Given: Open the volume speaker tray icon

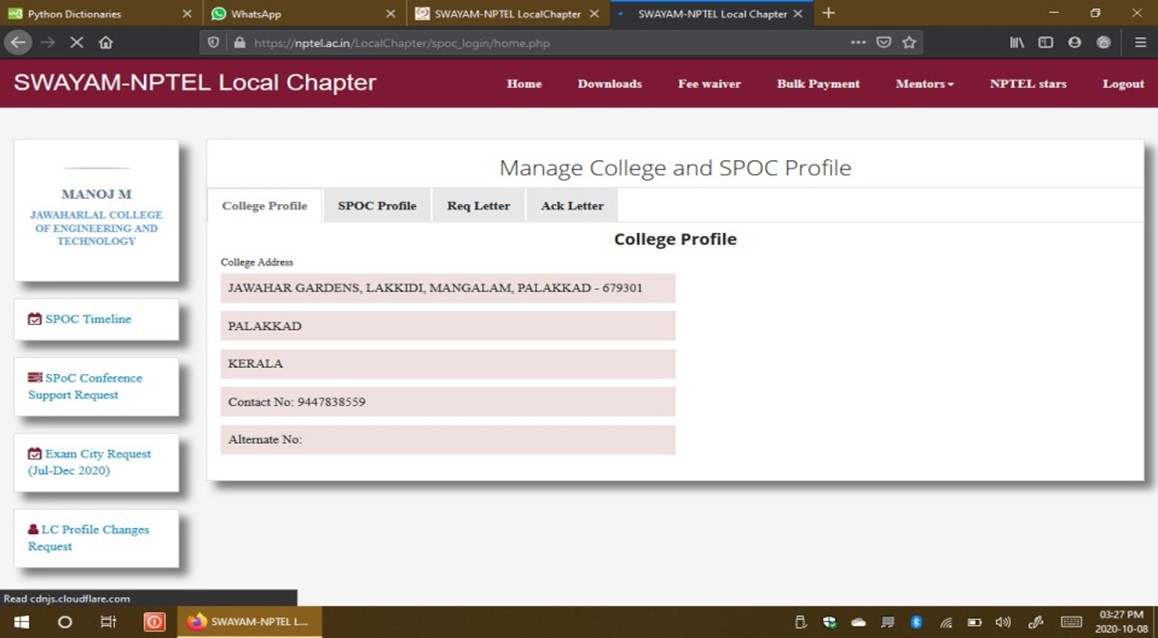Looking at the screenshot, I should (x=1003, y=622).
